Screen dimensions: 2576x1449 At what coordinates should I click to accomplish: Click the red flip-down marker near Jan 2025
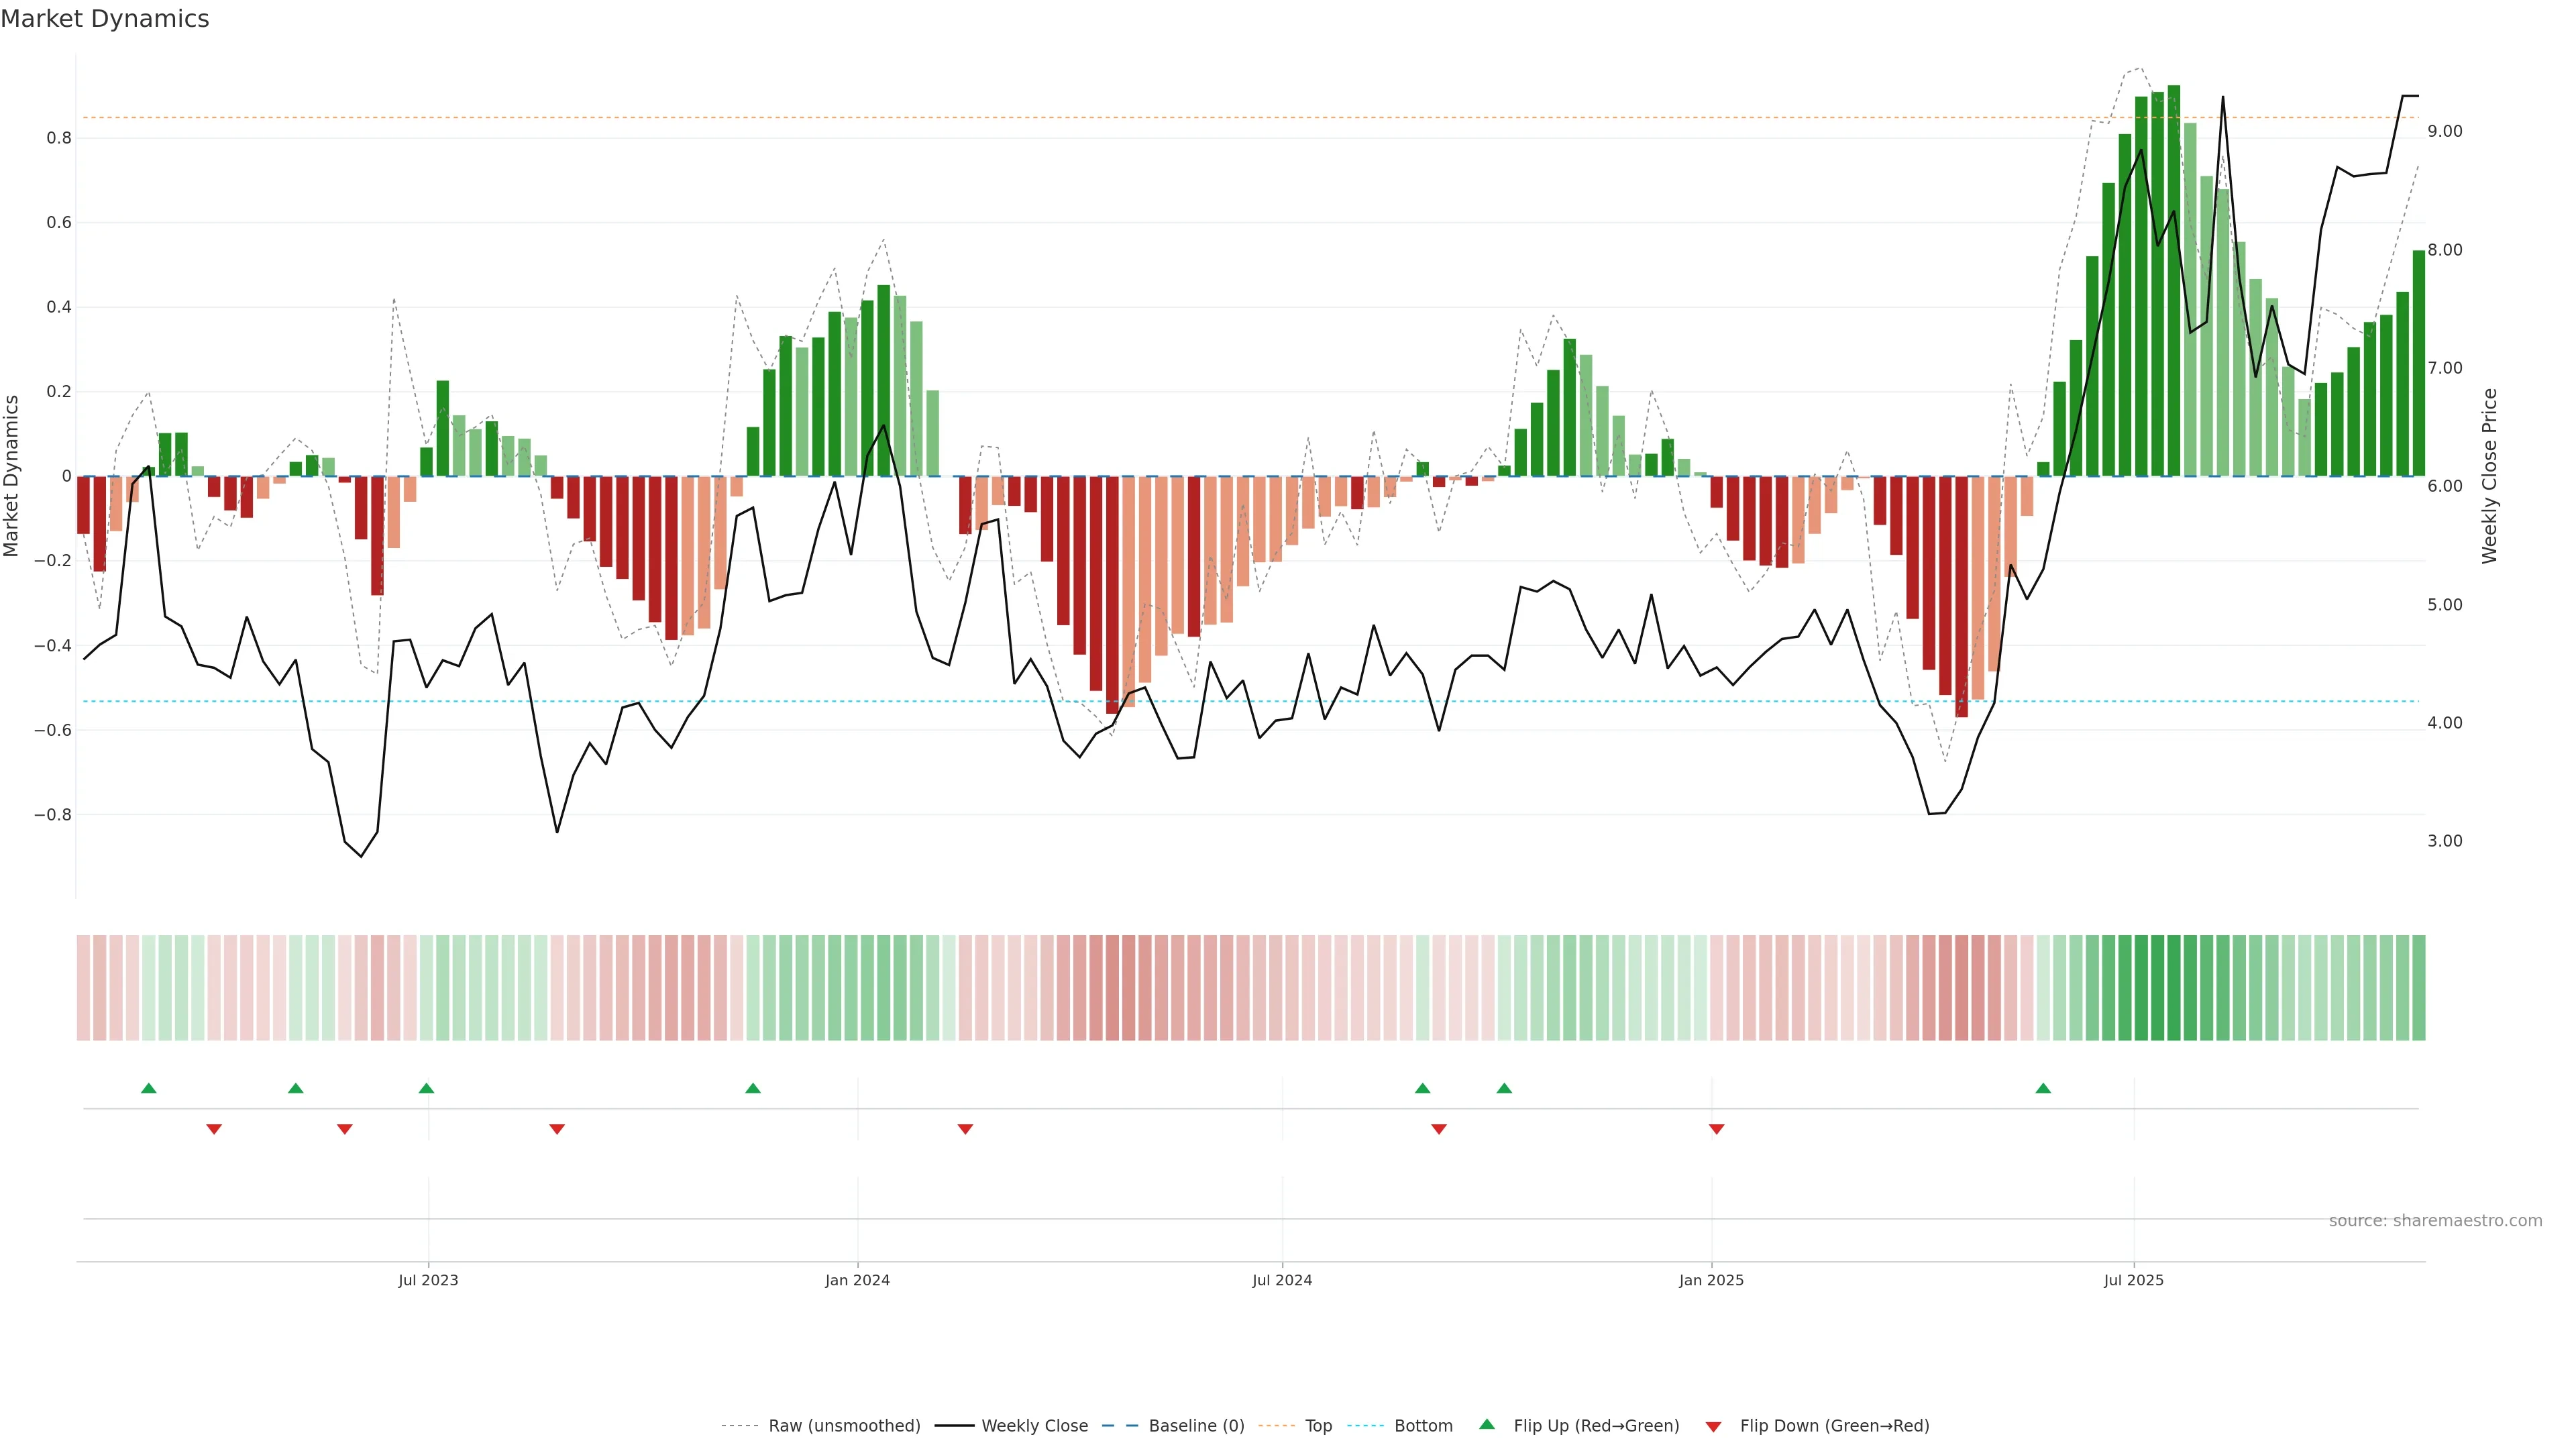[1716, 1129]
